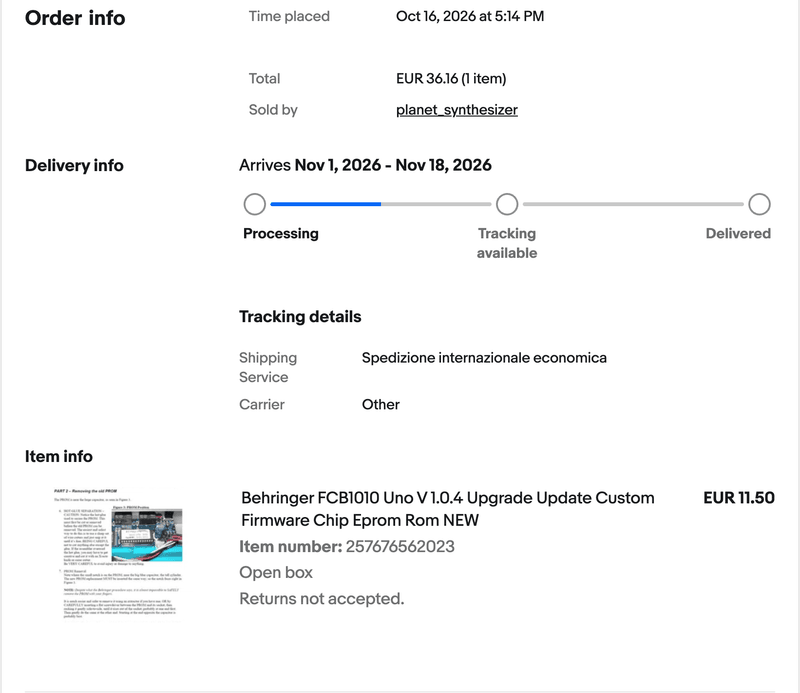Open the Behringer FCB1010 item thumbnail
The height and width of the screenshot is (693, 800).
pos(118,554)
